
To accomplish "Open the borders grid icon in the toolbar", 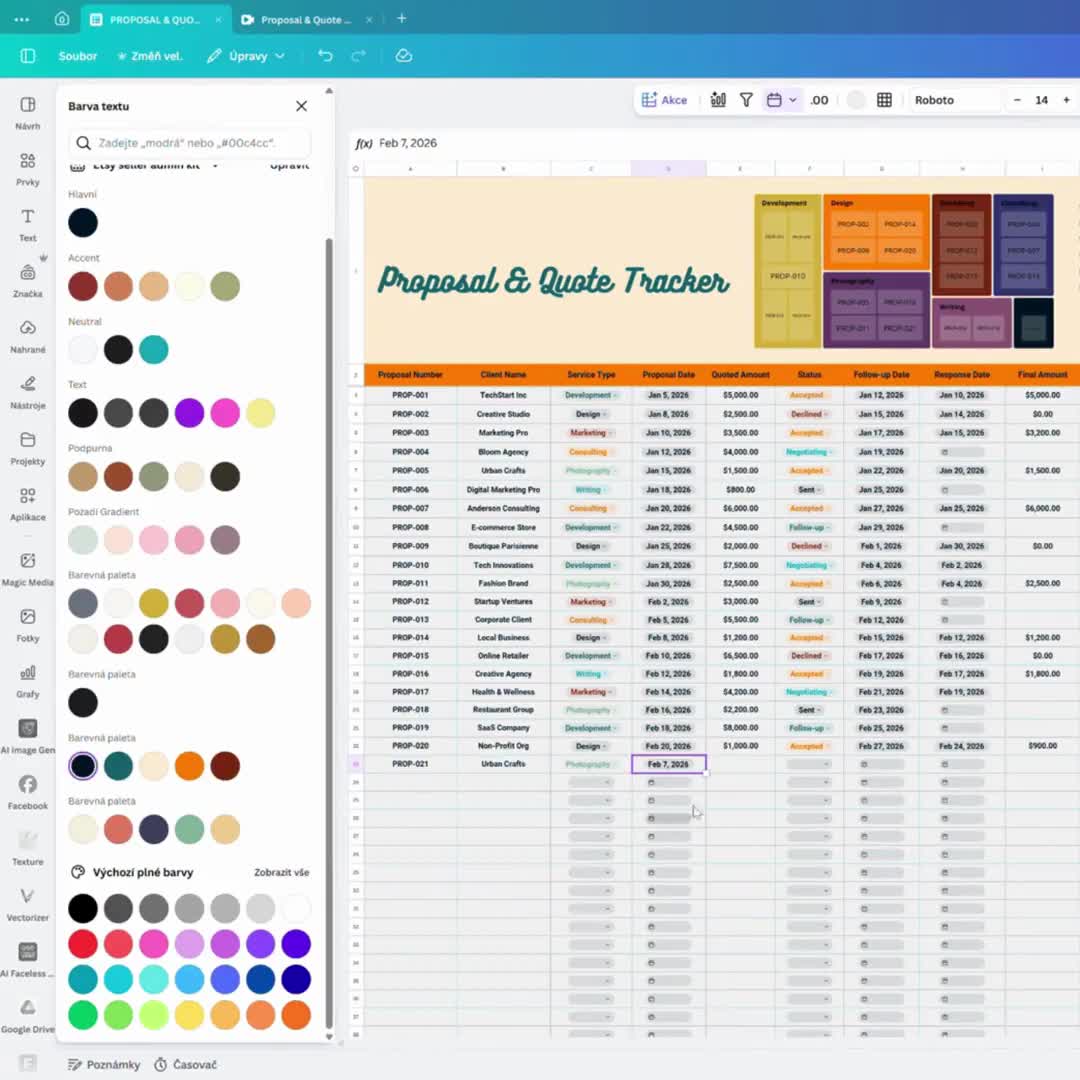I will click(x=884, y=100).
